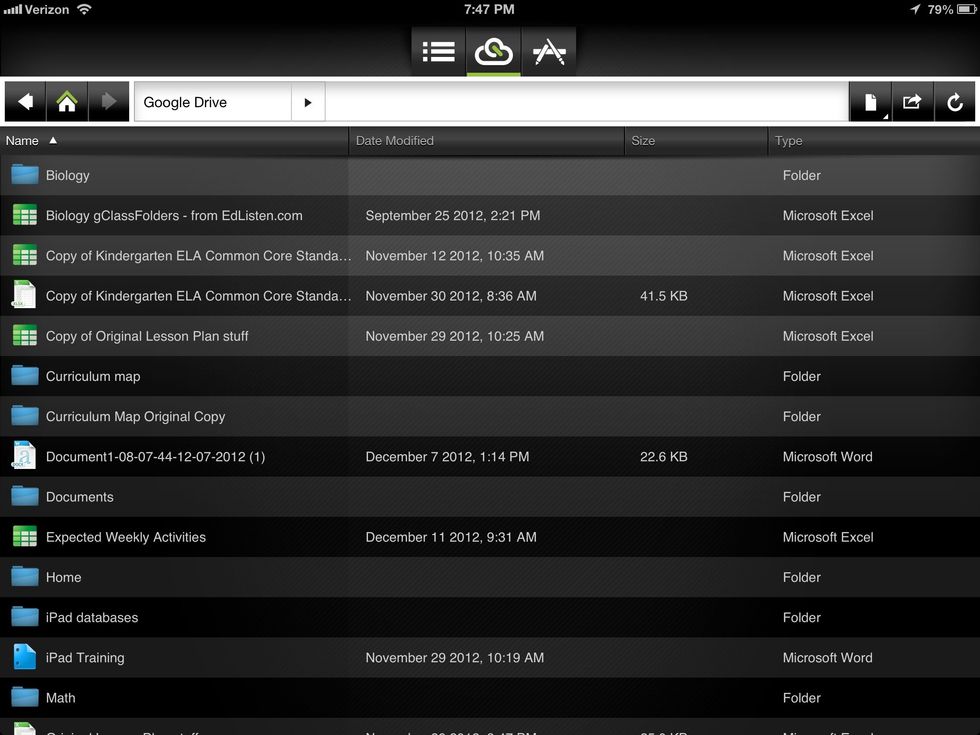The width and height of the screenshot is (980, 735).
Task: Go to the home directory icon
Action: [67, 102]
